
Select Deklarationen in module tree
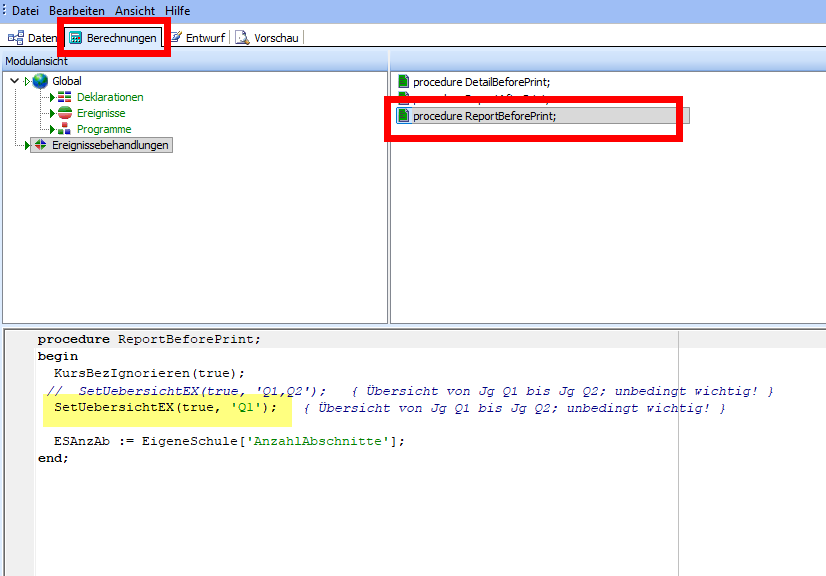[x=110, y=97]
